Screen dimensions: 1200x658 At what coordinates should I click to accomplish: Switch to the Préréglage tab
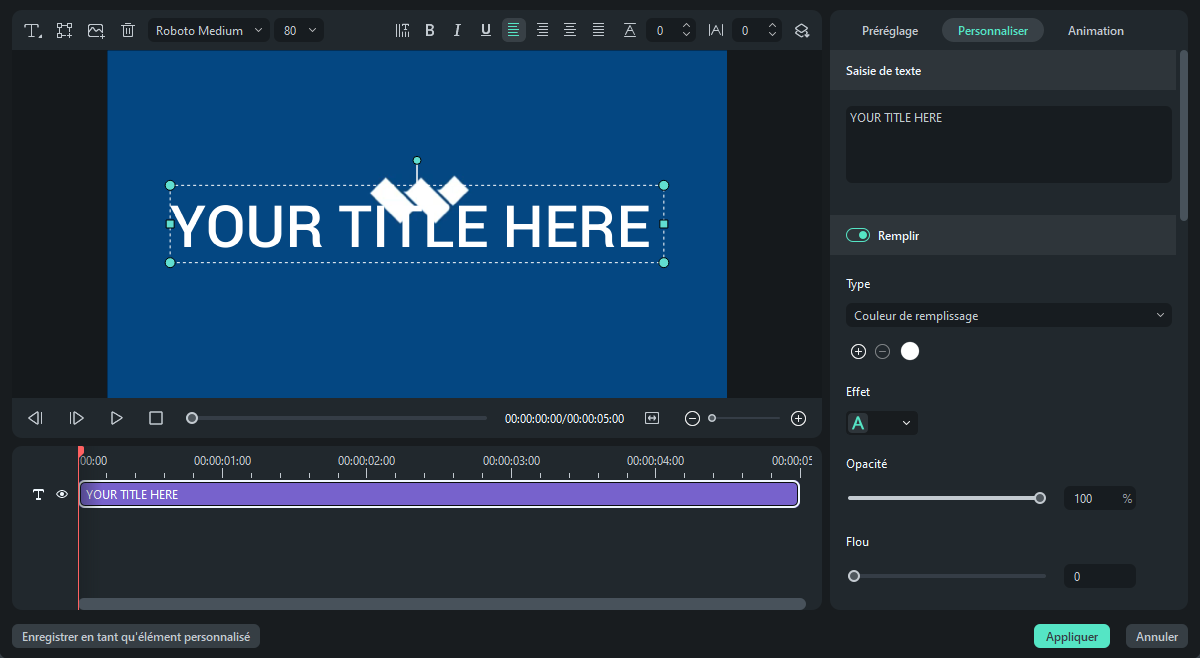pos(890,30)
